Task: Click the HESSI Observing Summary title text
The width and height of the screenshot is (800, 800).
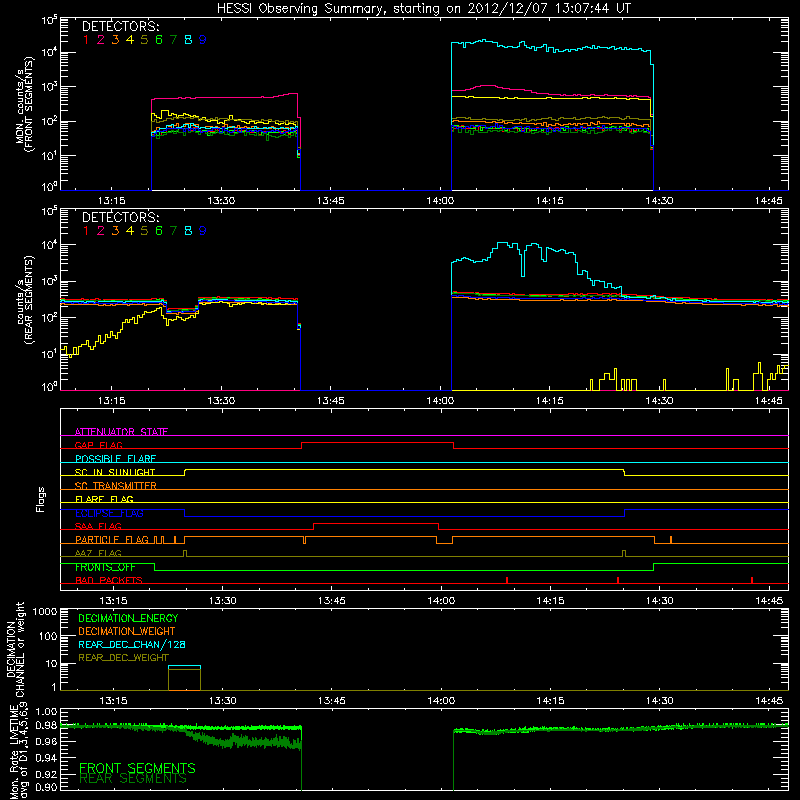Action: (423, 9)
